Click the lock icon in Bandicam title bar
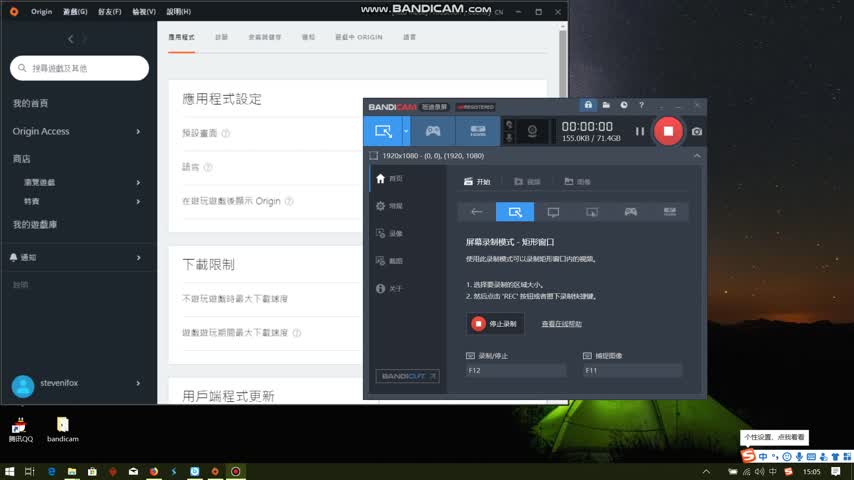The width and height of the screenshot is (854, 480). pos(588,105)
